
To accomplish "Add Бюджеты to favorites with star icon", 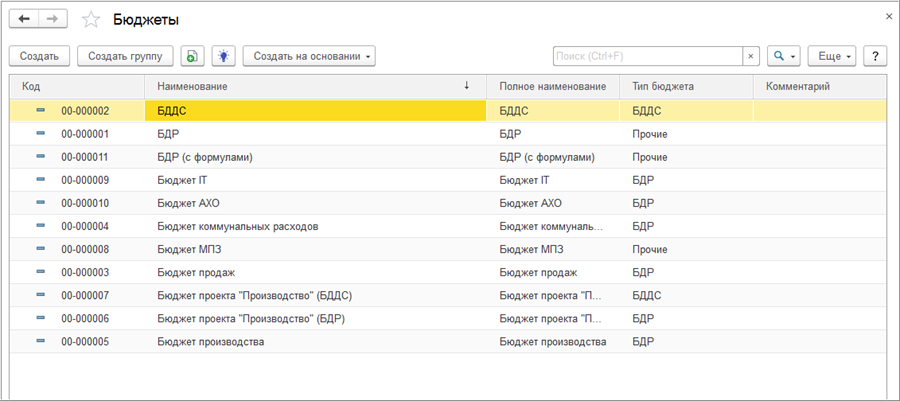I will coord(91,20).
